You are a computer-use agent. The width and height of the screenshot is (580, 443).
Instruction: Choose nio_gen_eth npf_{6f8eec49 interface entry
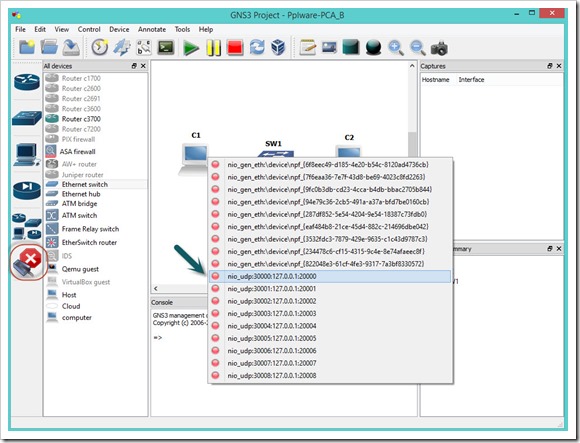(x=330, y=165)
